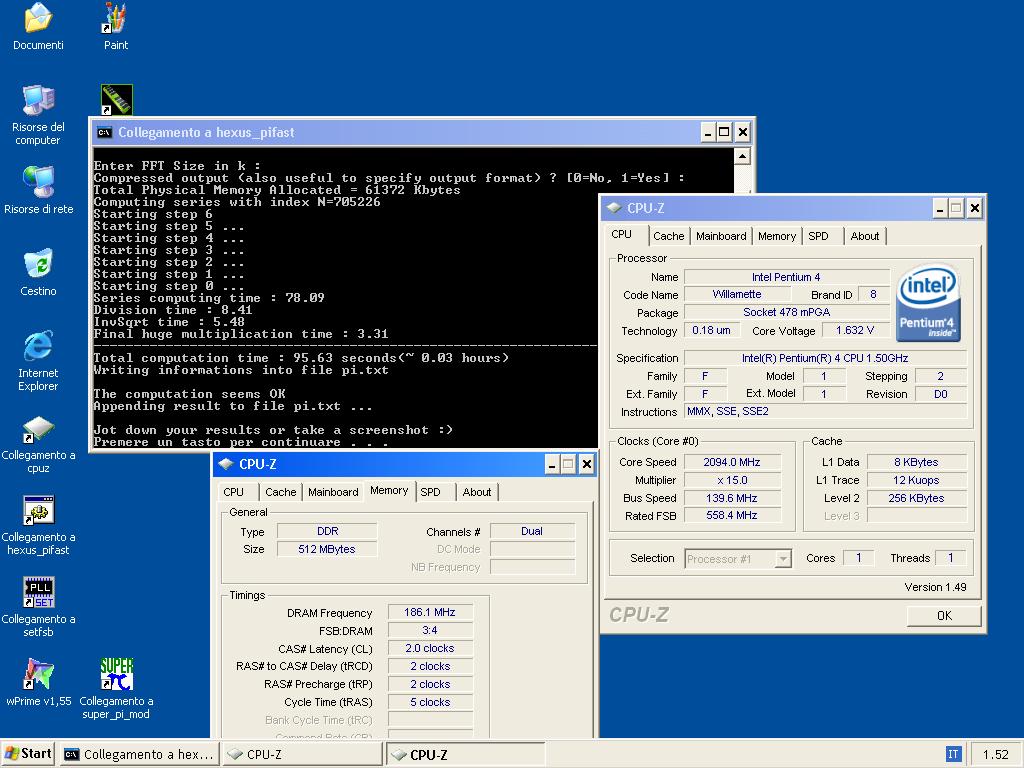The image size is (1024, 768).
Task: Open Cache tab in Memory CPU-Z window
Action: point(281,492)
